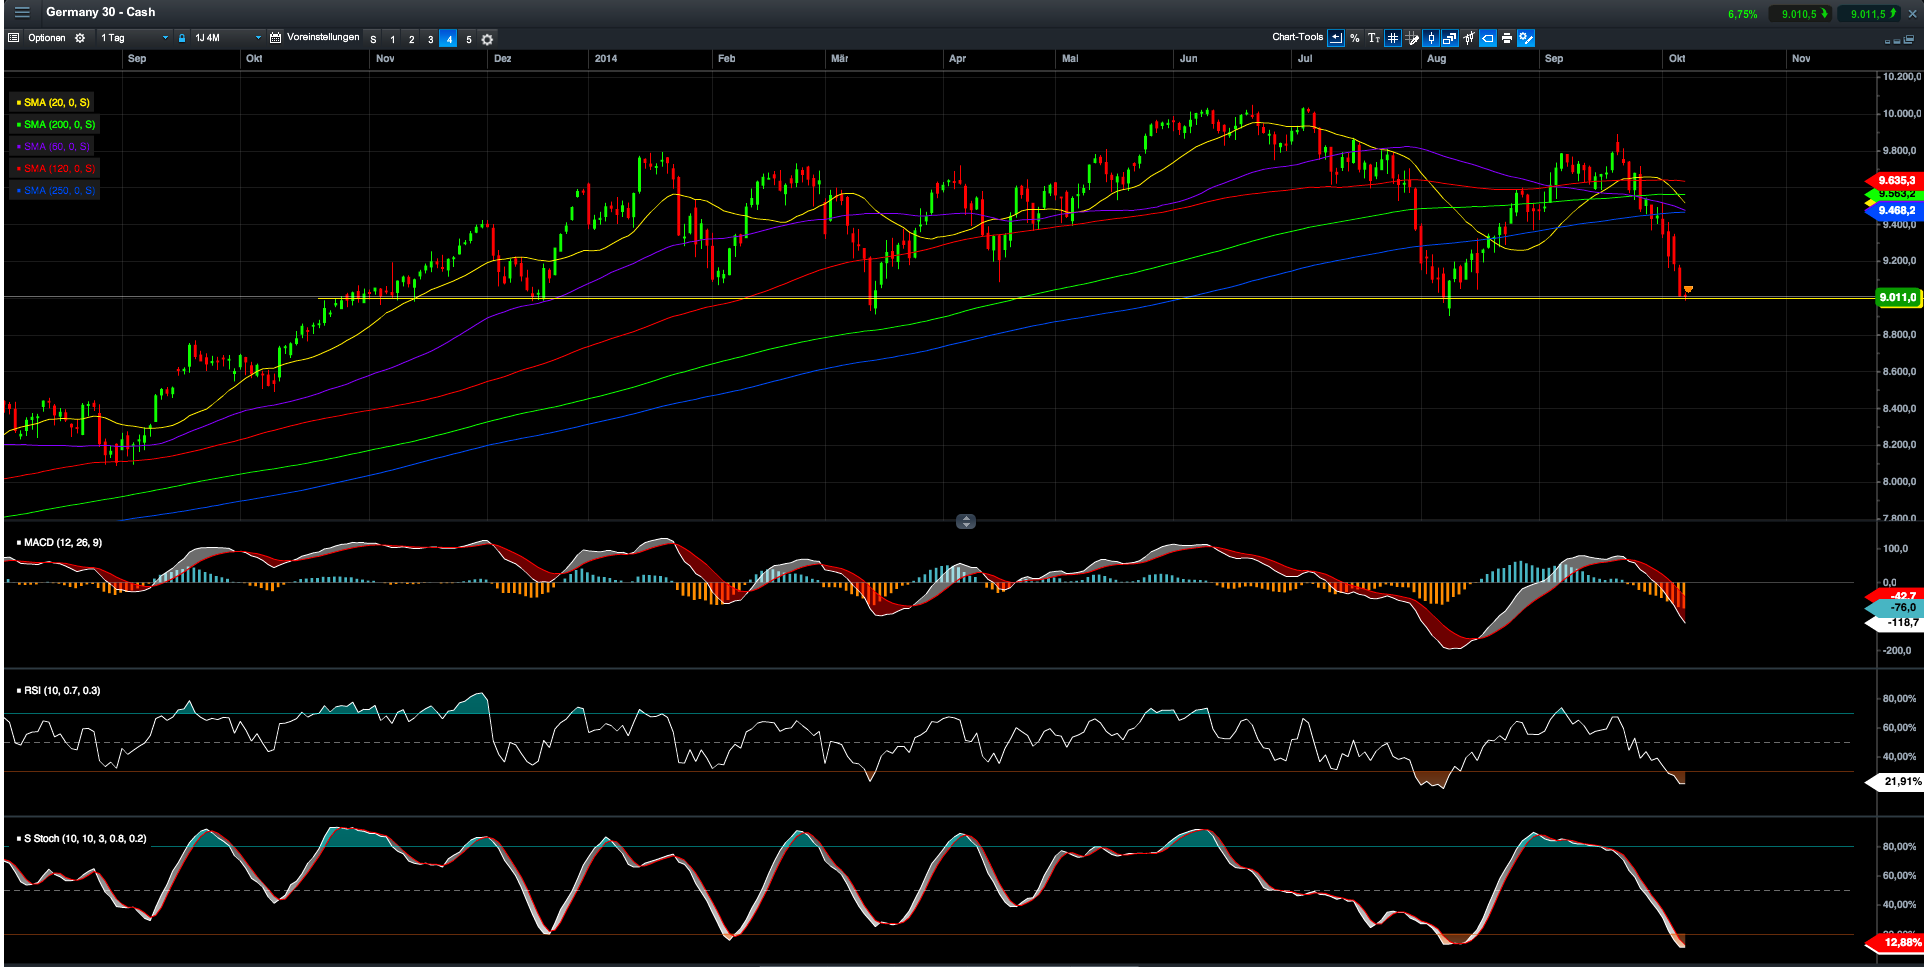Toggle the price label tag icon

click(1487, 39)
